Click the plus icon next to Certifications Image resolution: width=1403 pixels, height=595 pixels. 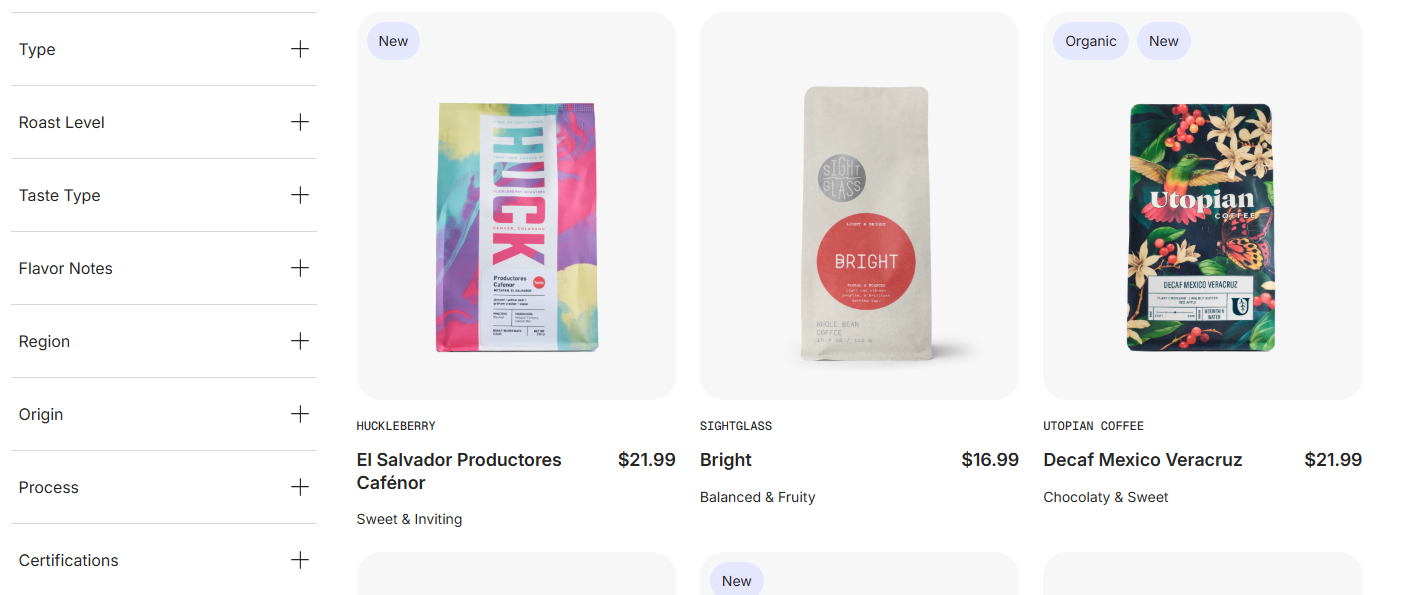coord(300,560)
